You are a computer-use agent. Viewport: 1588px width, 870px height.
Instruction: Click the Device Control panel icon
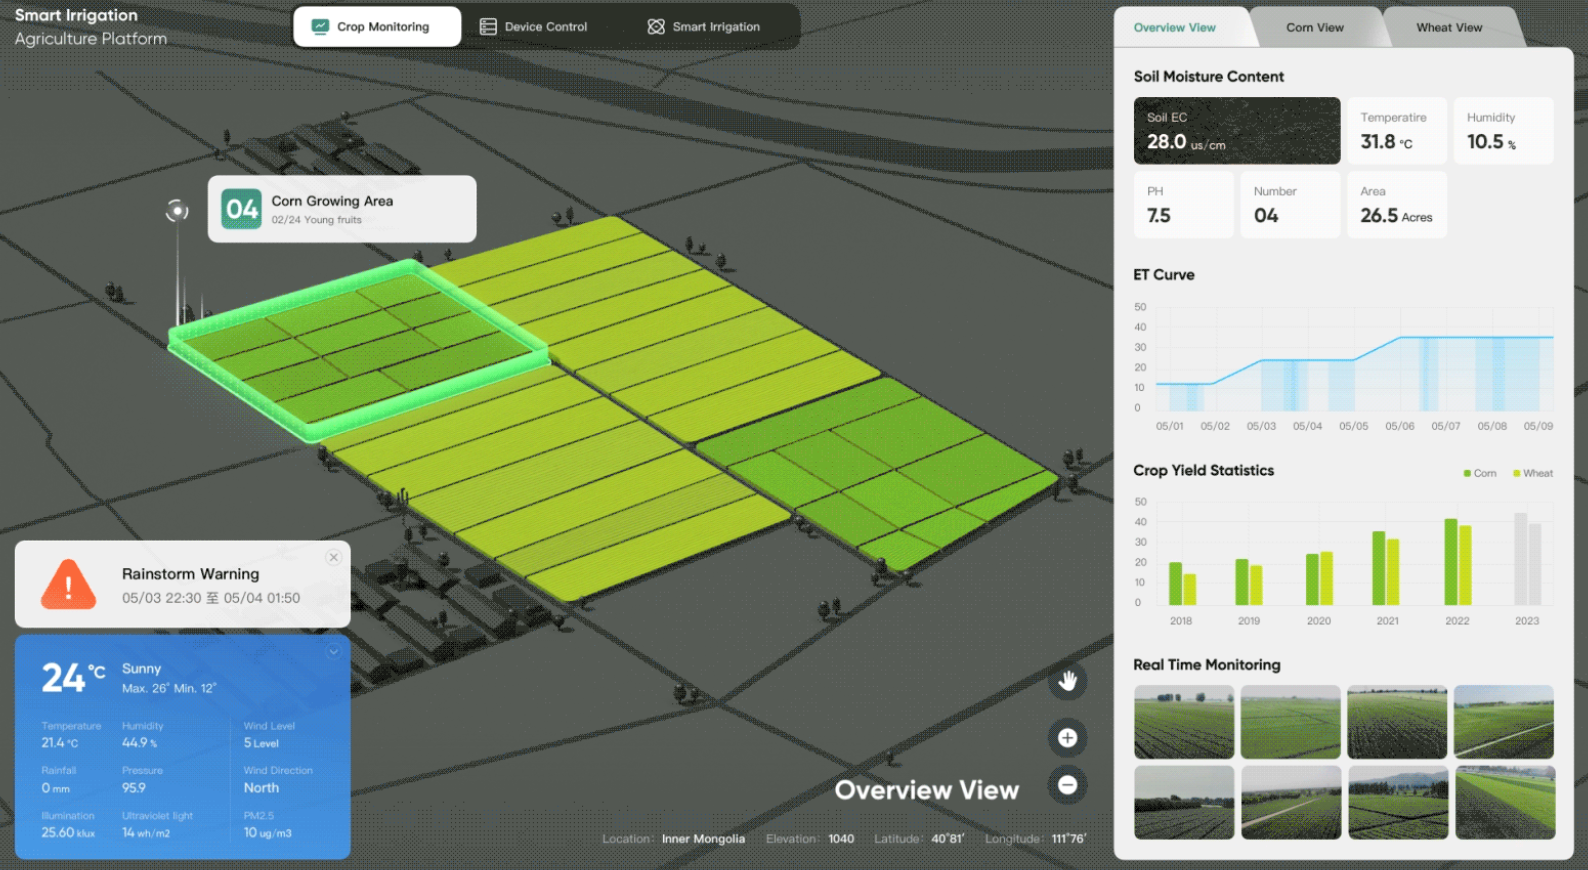[488, 27]
